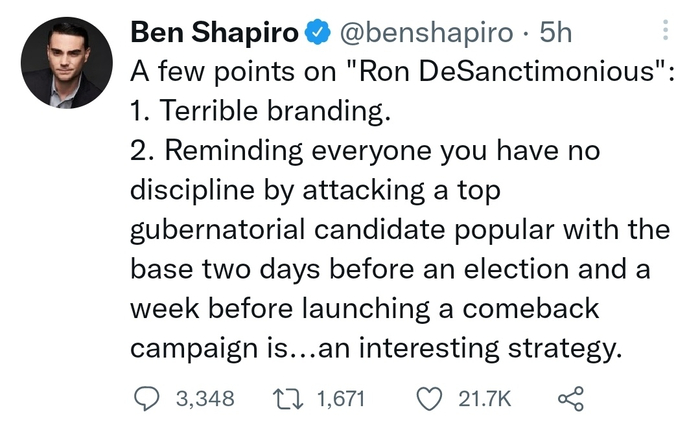Open the three-dot more options menu
The image size is (700, 423).
pos(665,33)
